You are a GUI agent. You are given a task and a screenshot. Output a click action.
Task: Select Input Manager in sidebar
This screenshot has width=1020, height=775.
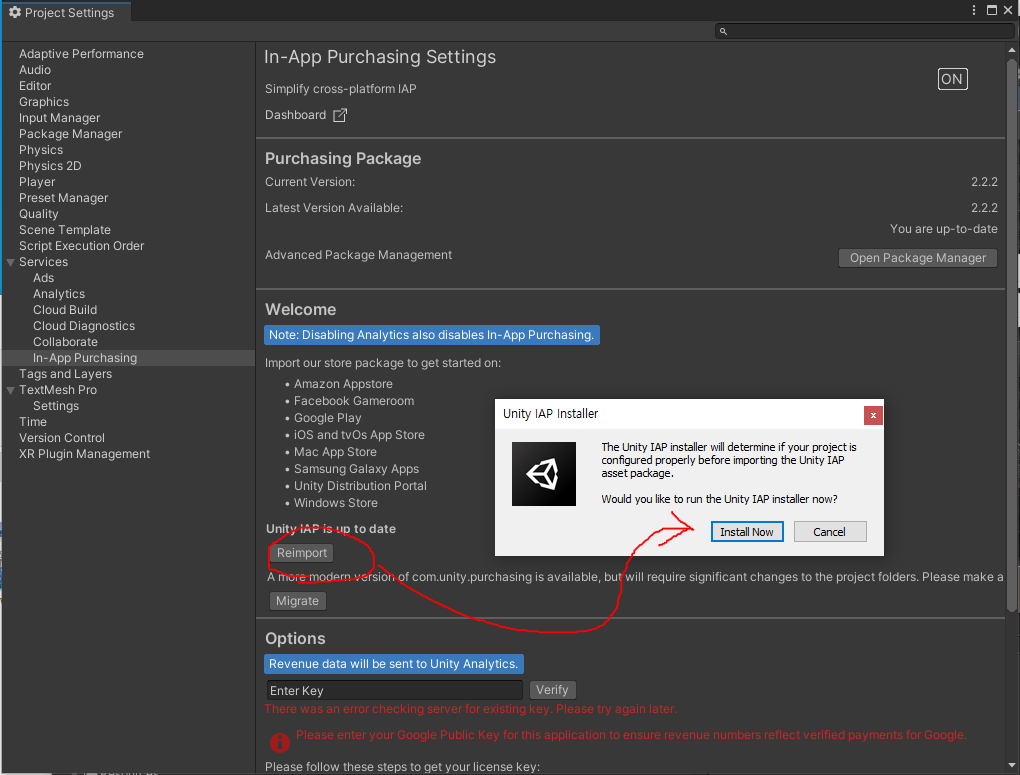pyautogui.click(x=59, y=118)
